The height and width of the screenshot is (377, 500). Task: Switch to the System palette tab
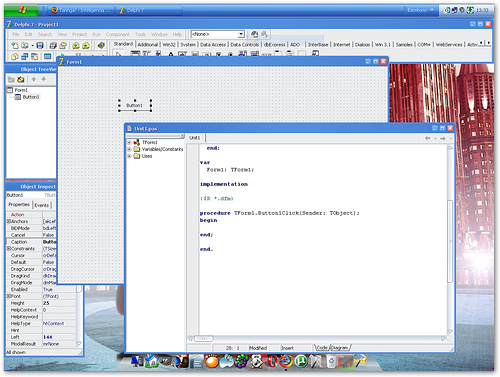tap(188, 45)
